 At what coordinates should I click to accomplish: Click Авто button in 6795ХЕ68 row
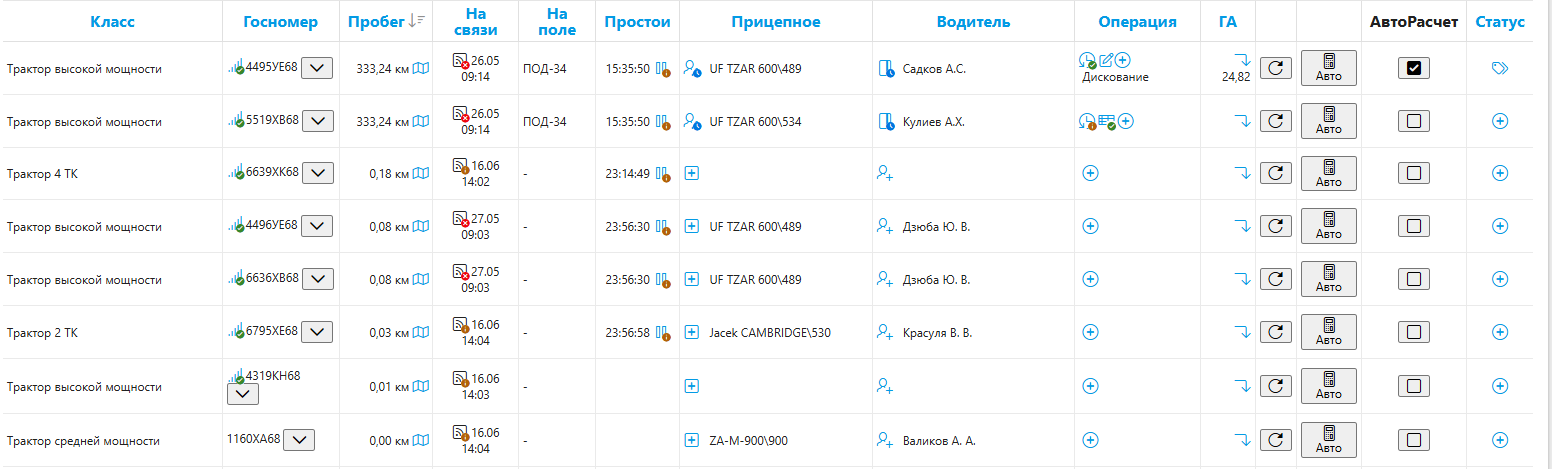[1329, 332]
